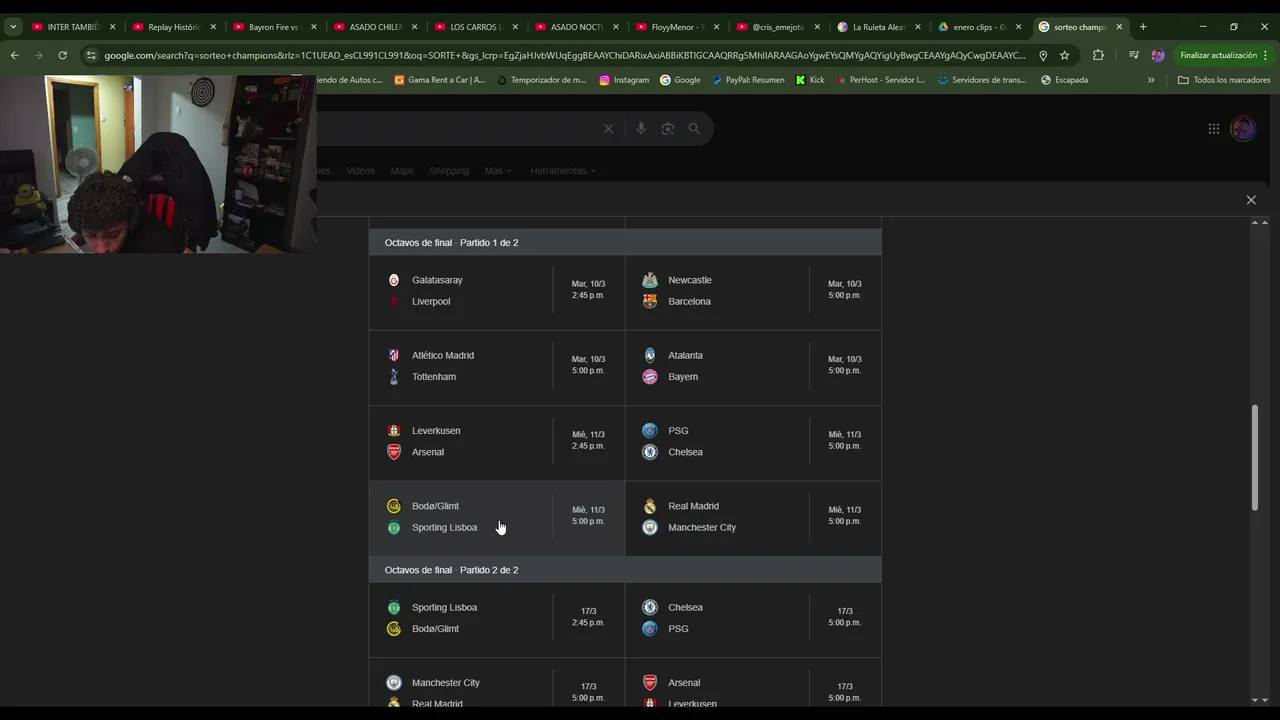Open the Servidores de trans... bookmark
This screenshot has height=720, width=1280.
(x=982, y=80)
